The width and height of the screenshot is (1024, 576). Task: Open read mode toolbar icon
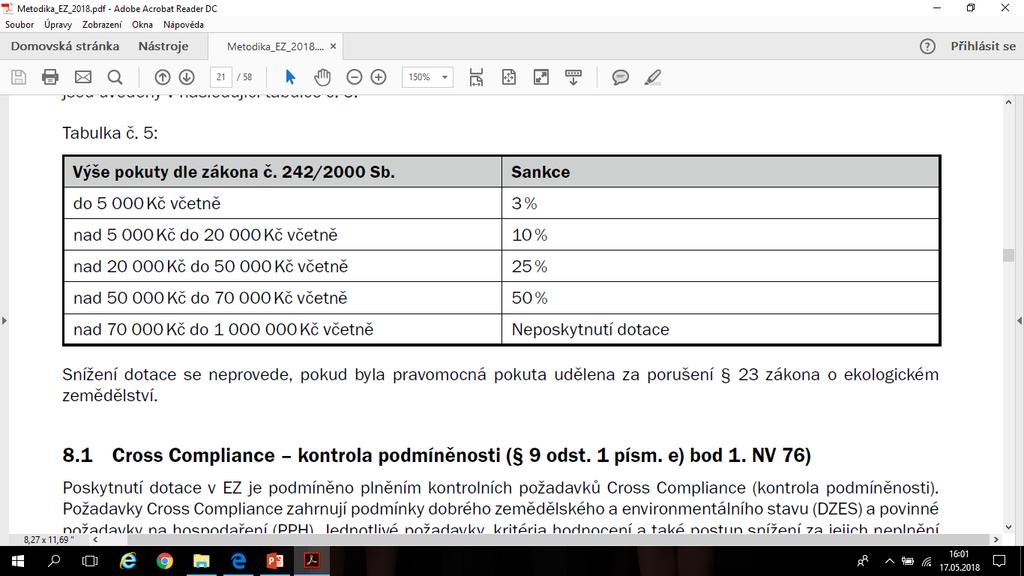coord(573,77)
